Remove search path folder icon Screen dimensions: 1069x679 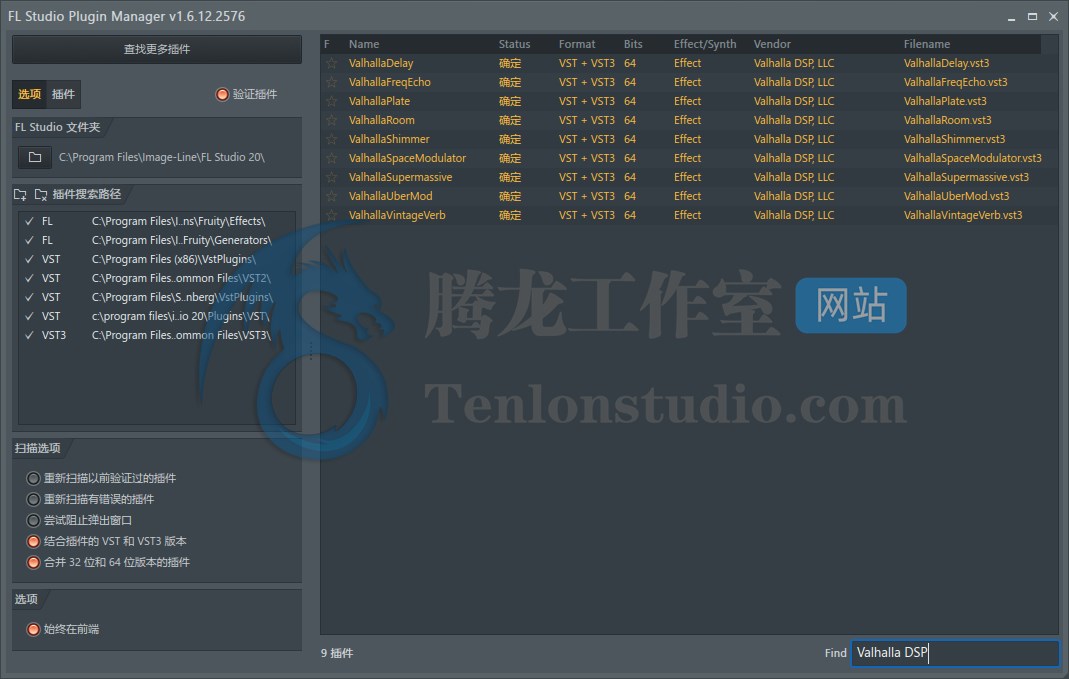41,194
